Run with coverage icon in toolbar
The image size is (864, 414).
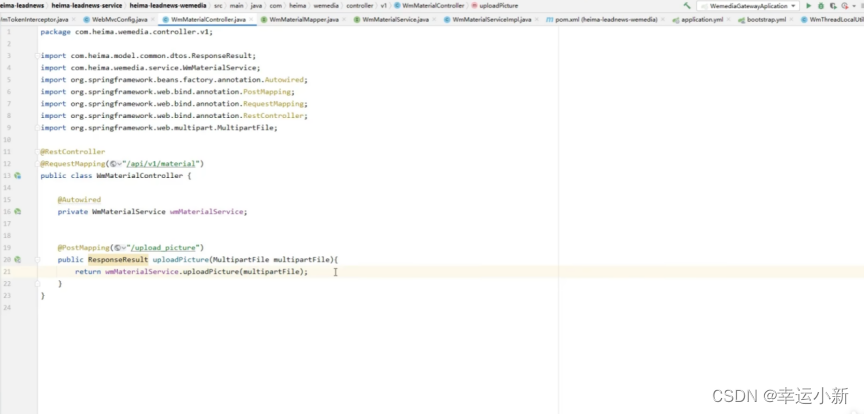(x=833, y=6)
